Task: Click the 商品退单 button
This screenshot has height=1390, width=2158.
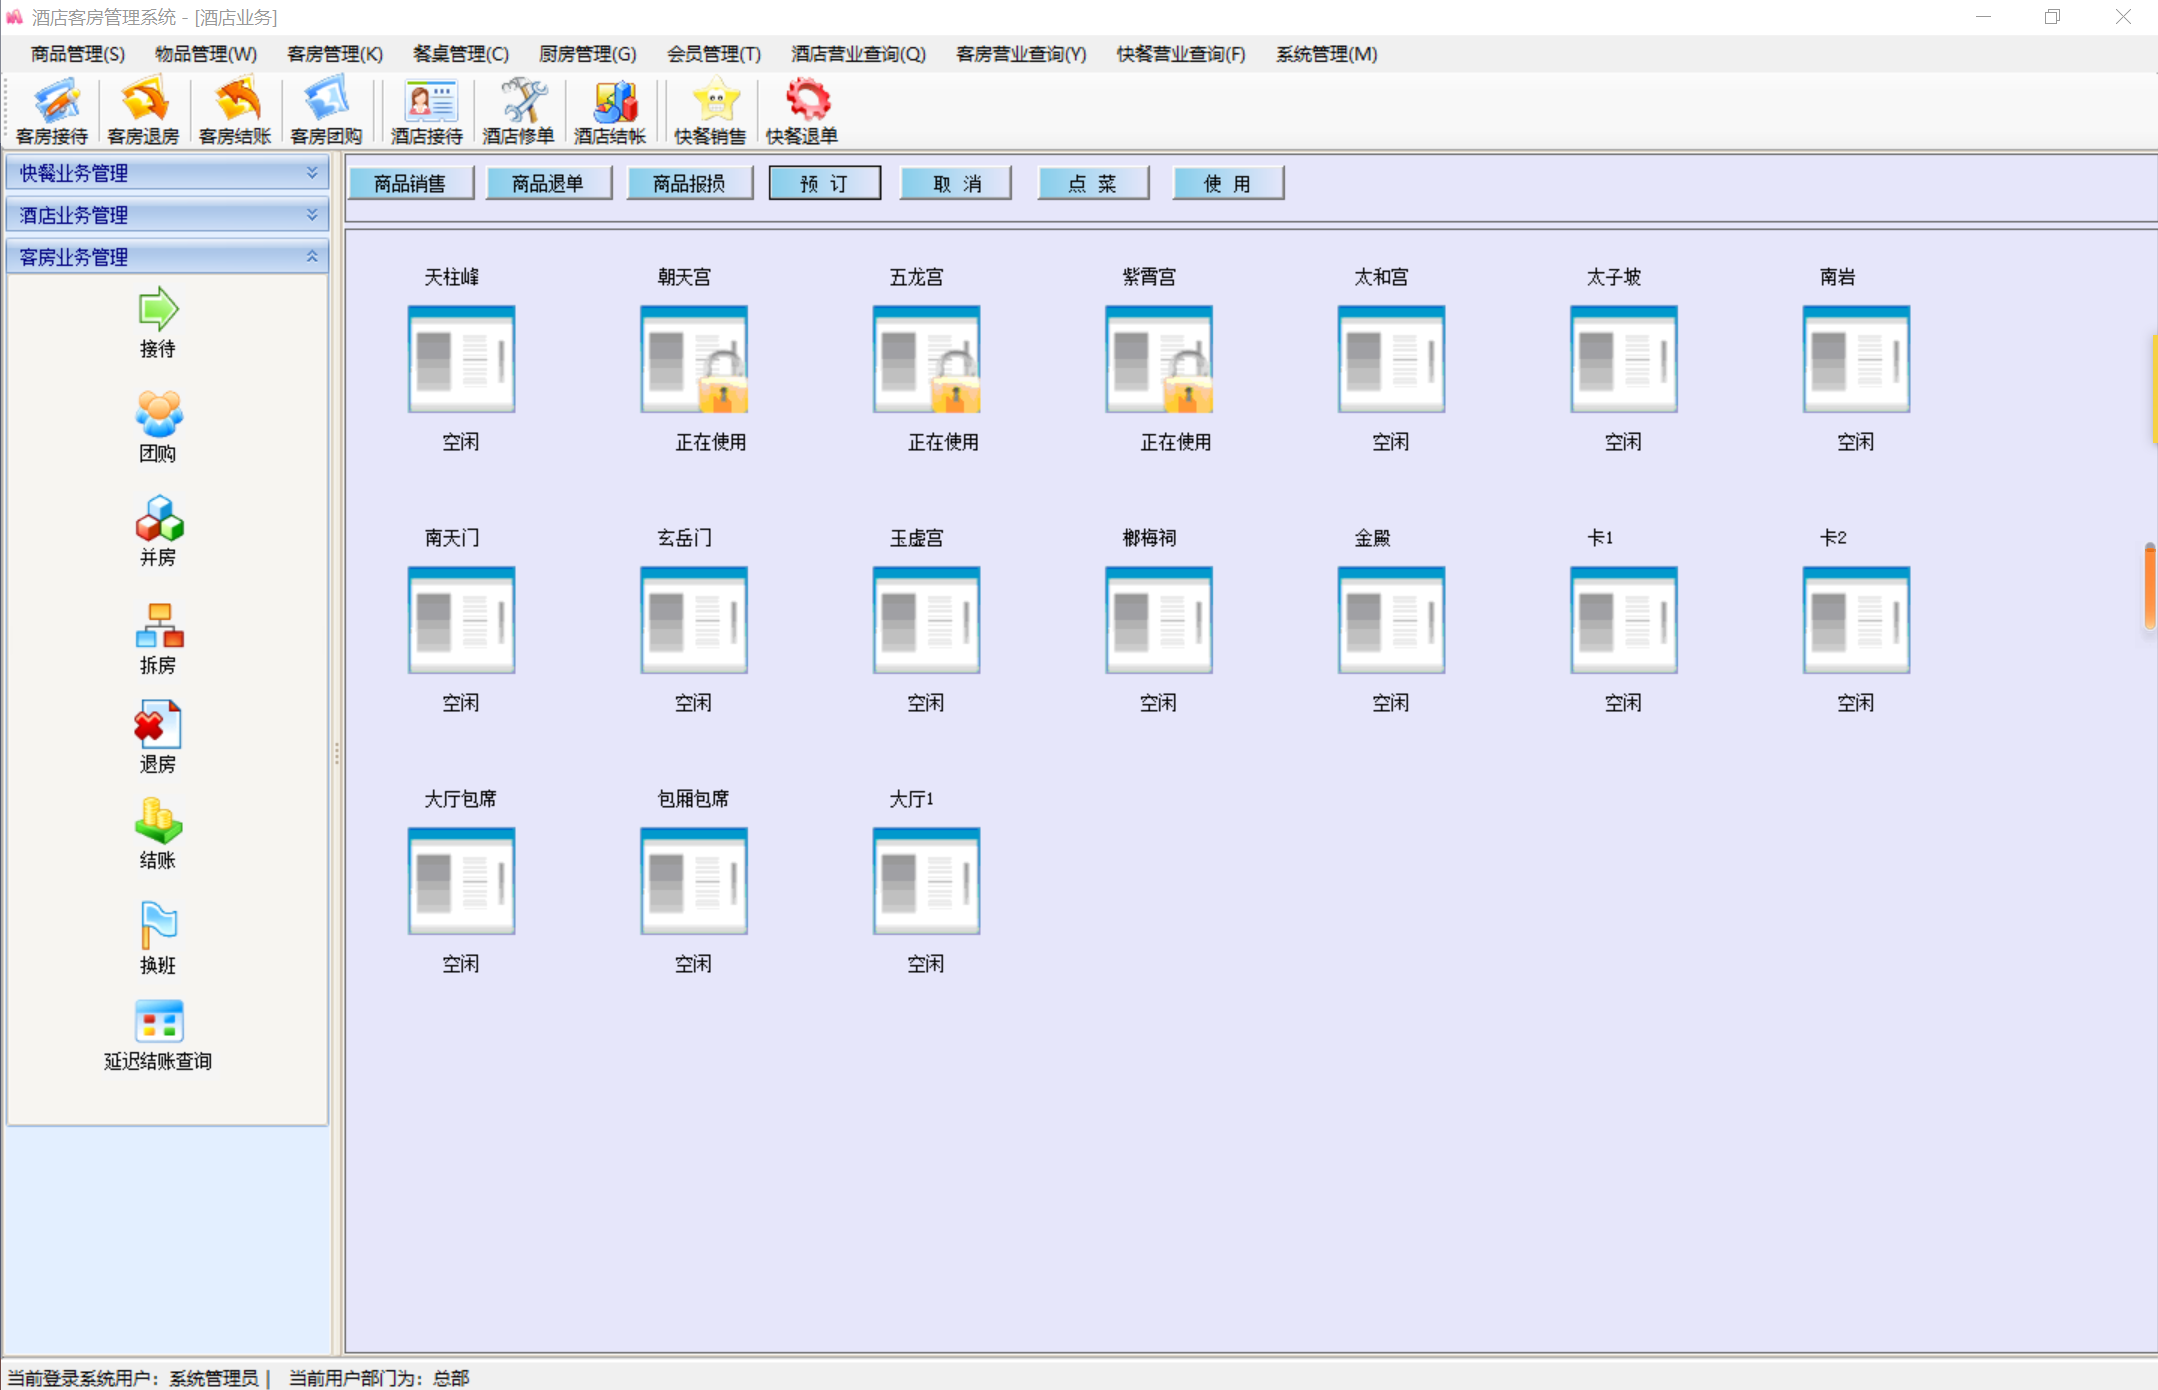Action: tap(548, 184)
